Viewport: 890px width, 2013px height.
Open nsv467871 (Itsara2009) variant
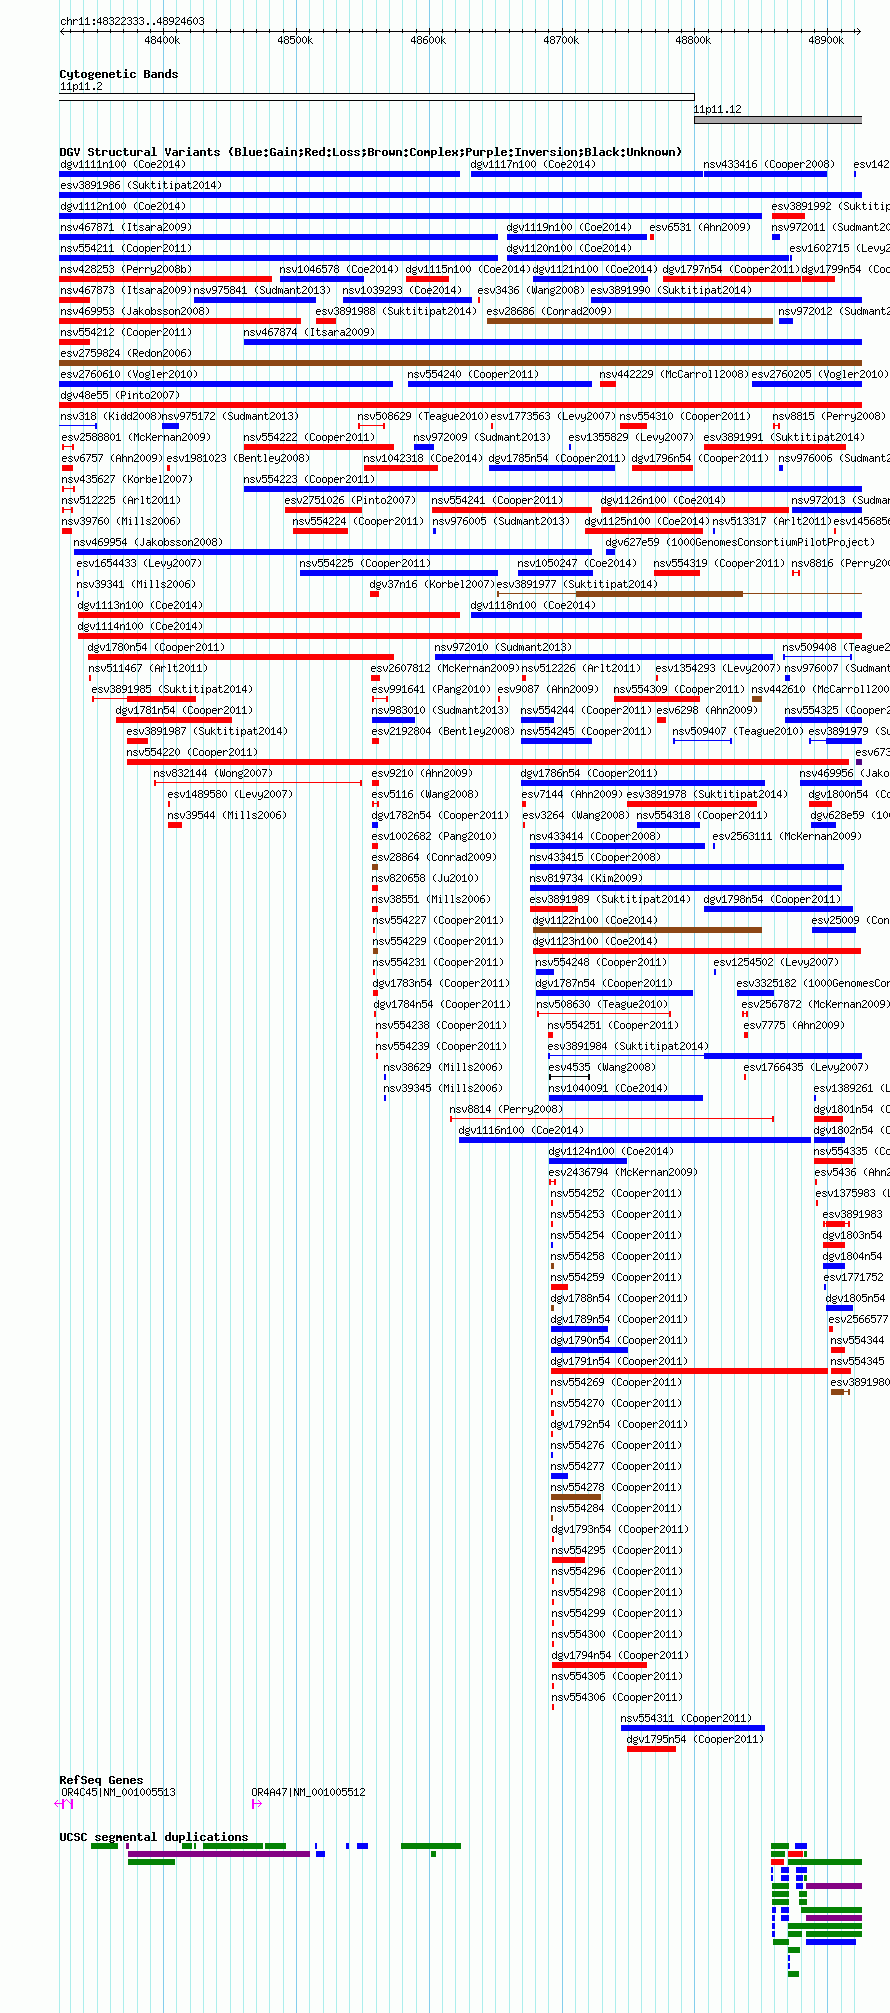(x=278, y=237)
